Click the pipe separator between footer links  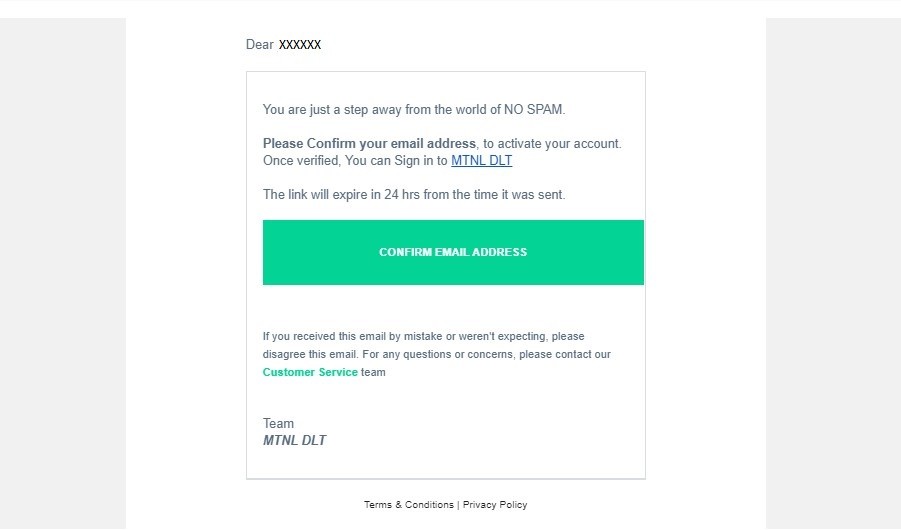click(458, 504)
